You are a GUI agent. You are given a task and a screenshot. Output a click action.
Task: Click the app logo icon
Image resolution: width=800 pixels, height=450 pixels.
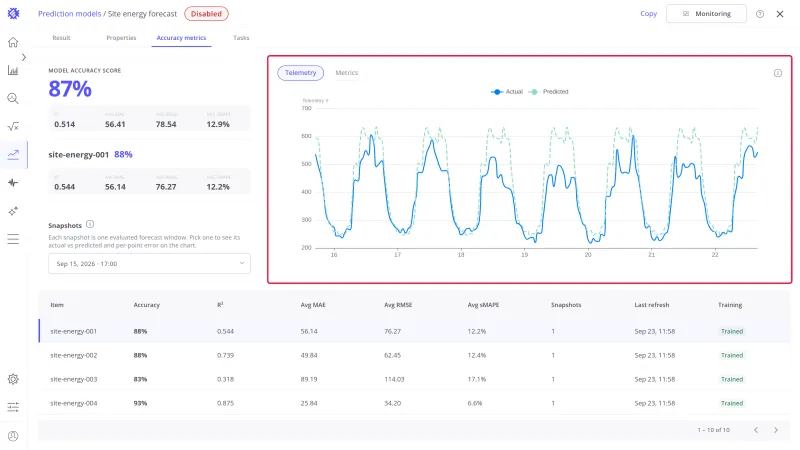[x=13, y=14]
